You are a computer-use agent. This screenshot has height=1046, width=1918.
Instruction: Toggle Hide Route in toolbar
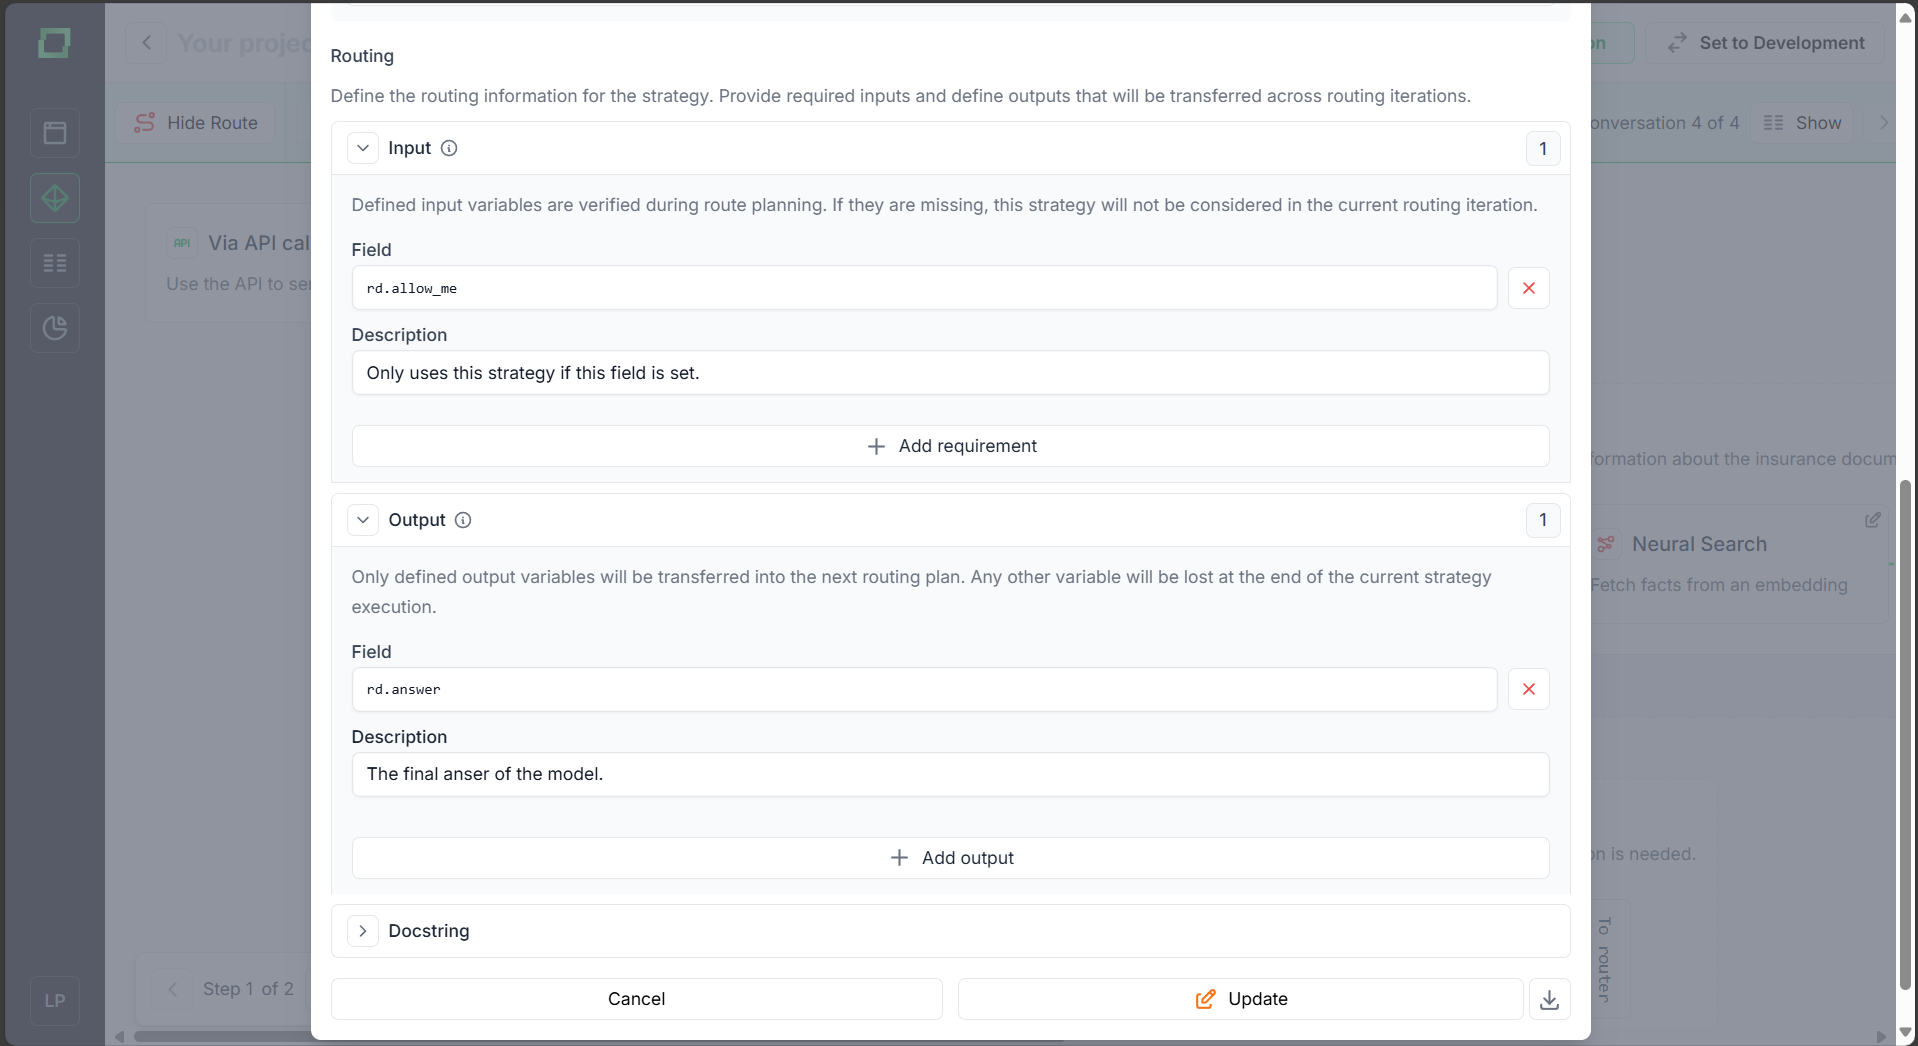196,123
